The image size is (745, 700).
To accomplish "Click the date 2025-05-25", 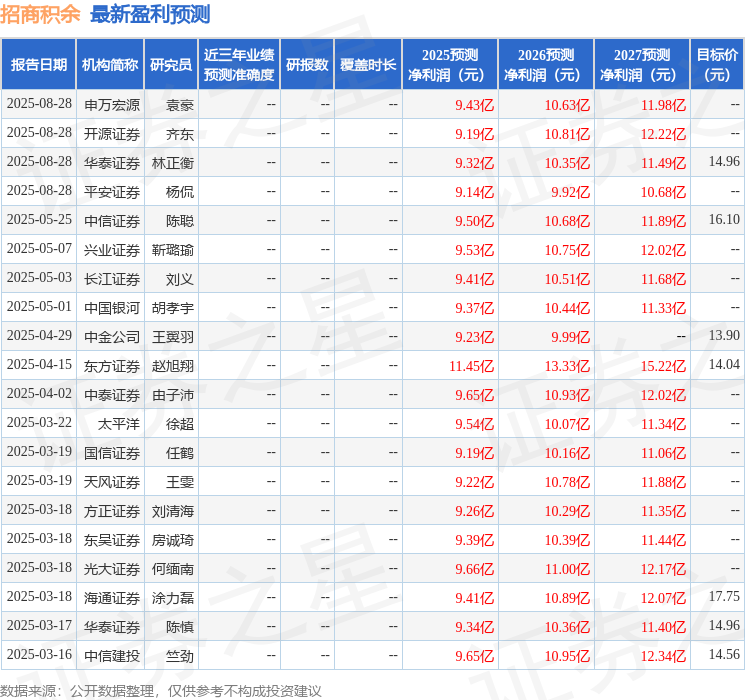I will coord(39,219).
